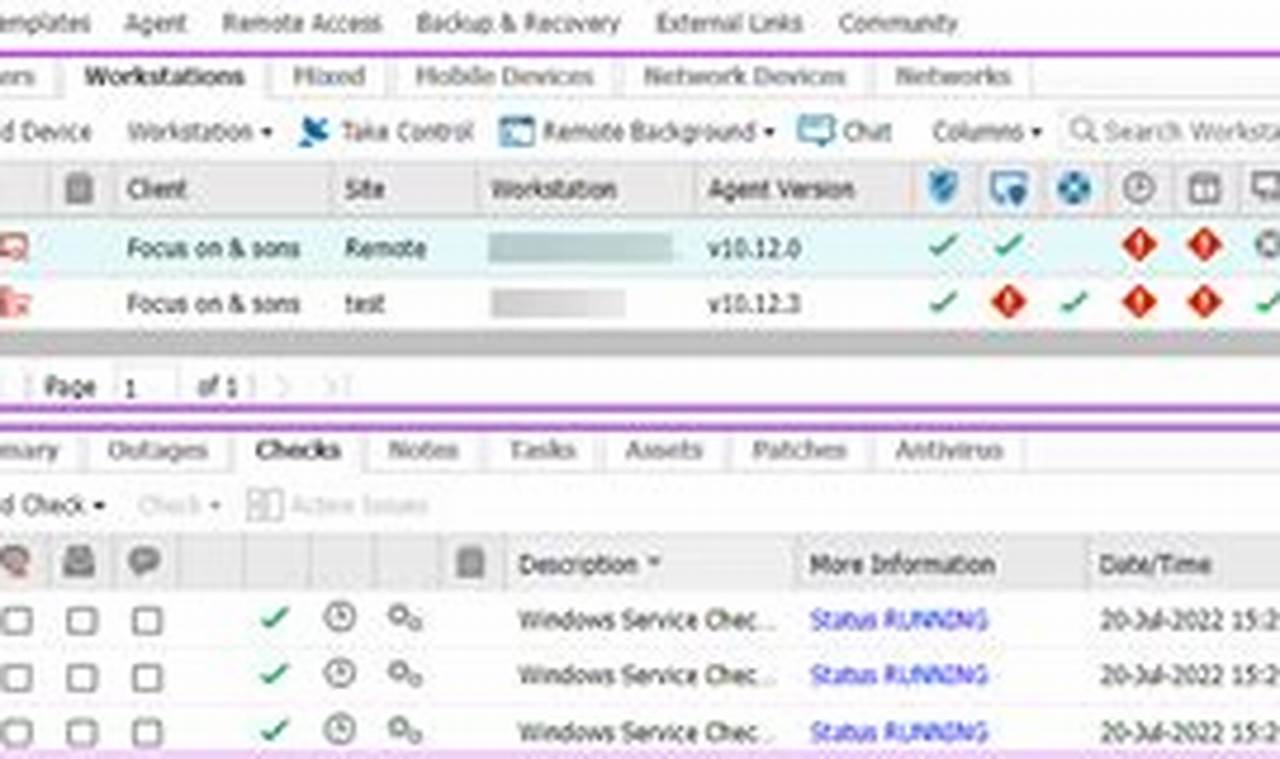Click red alert in clock column, Remote row
This screenshot has height=759, width=1280.
(1139, 245)
